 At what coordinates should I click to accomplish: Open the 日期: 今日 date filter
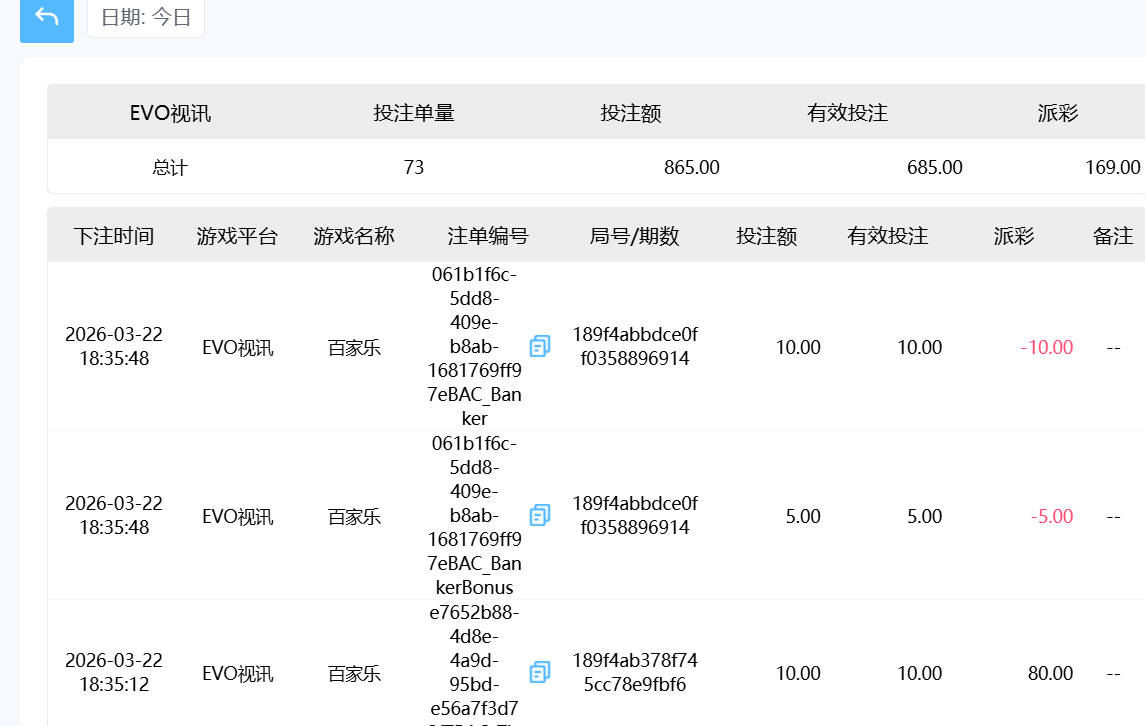click(x=146, y=18)
